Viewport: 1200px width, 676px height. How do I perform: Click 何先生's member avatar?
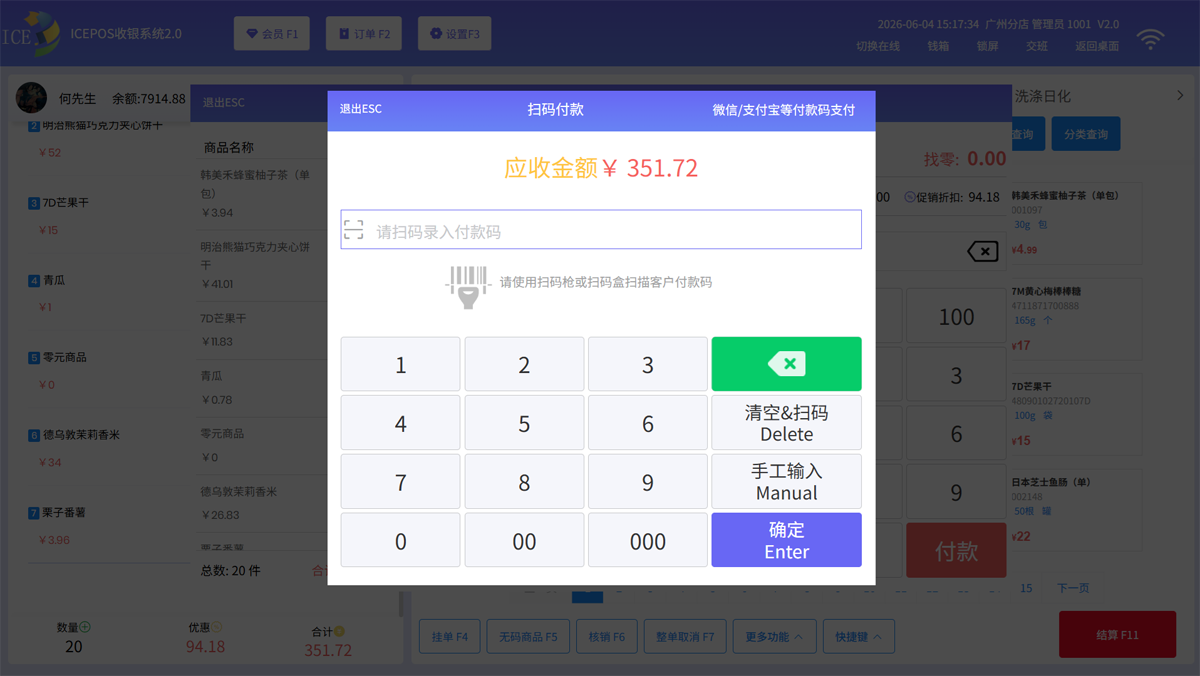[31, 98]
